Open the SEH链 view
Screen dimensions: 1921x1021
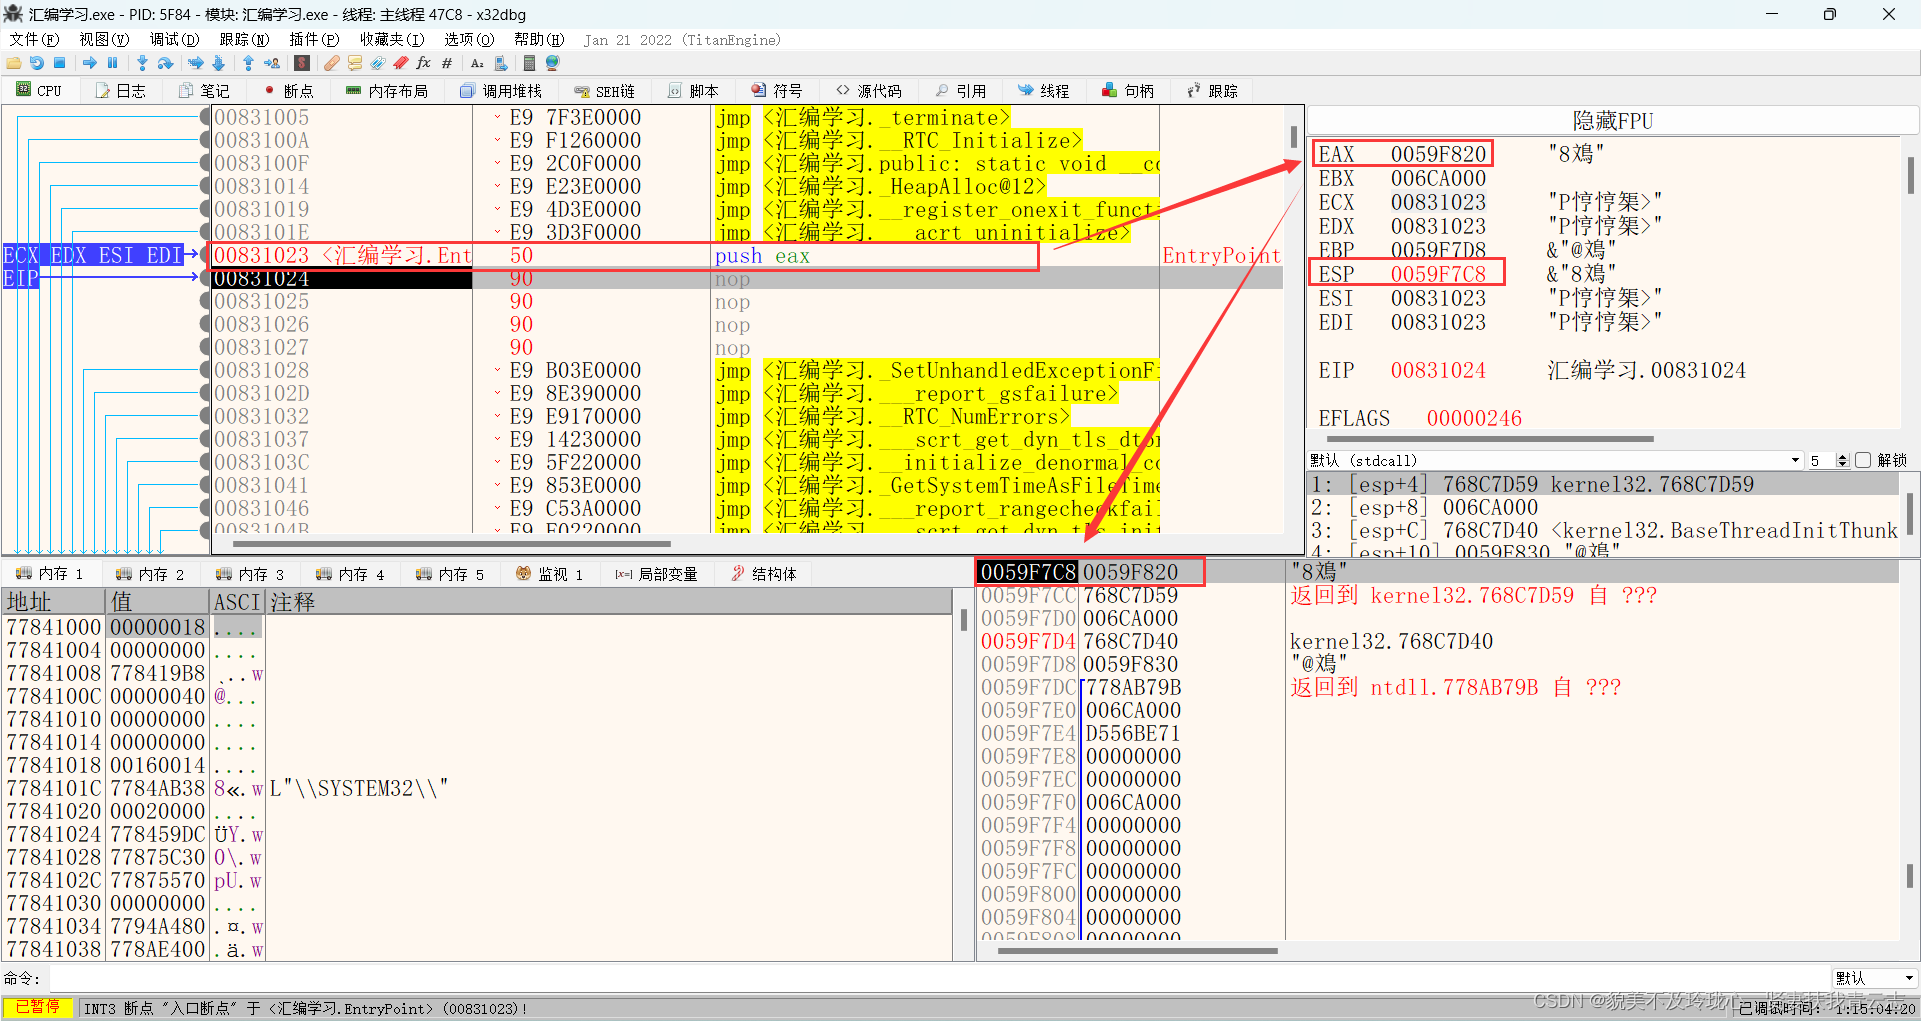(x=605, y=90)
